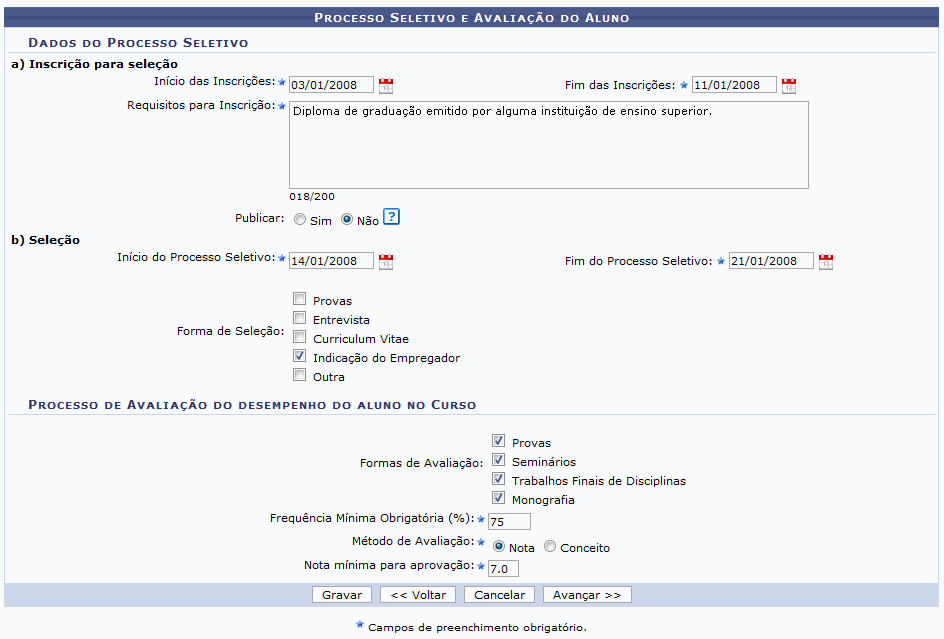Check the Outra selection option
This screenshot has width=944, height=639.
pos(299,375)
